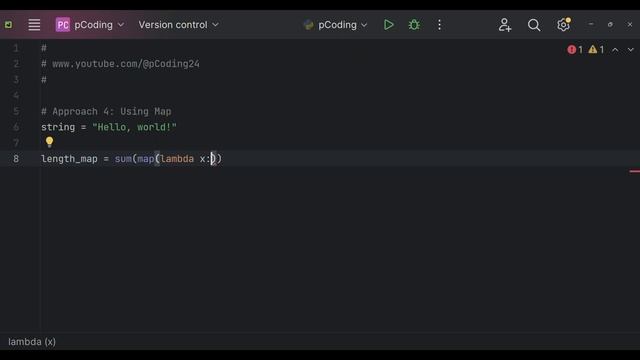Click the map function call
The image size is (640, 360).
[145, 159]
